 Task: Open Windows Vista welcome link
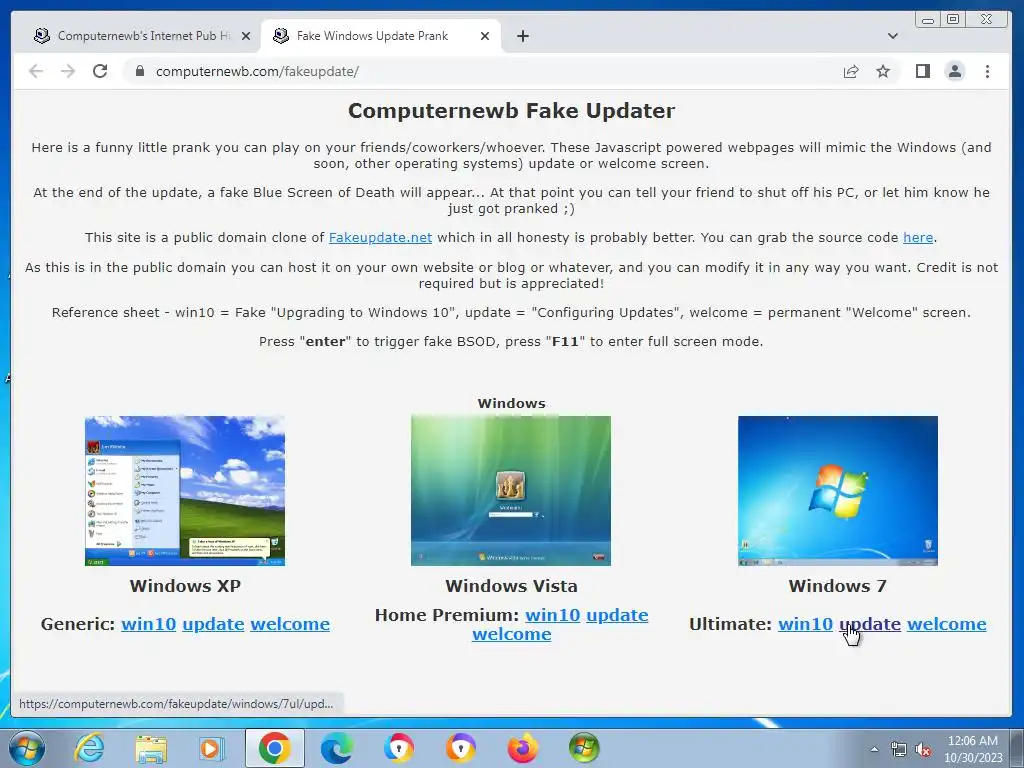pos(511,634)
